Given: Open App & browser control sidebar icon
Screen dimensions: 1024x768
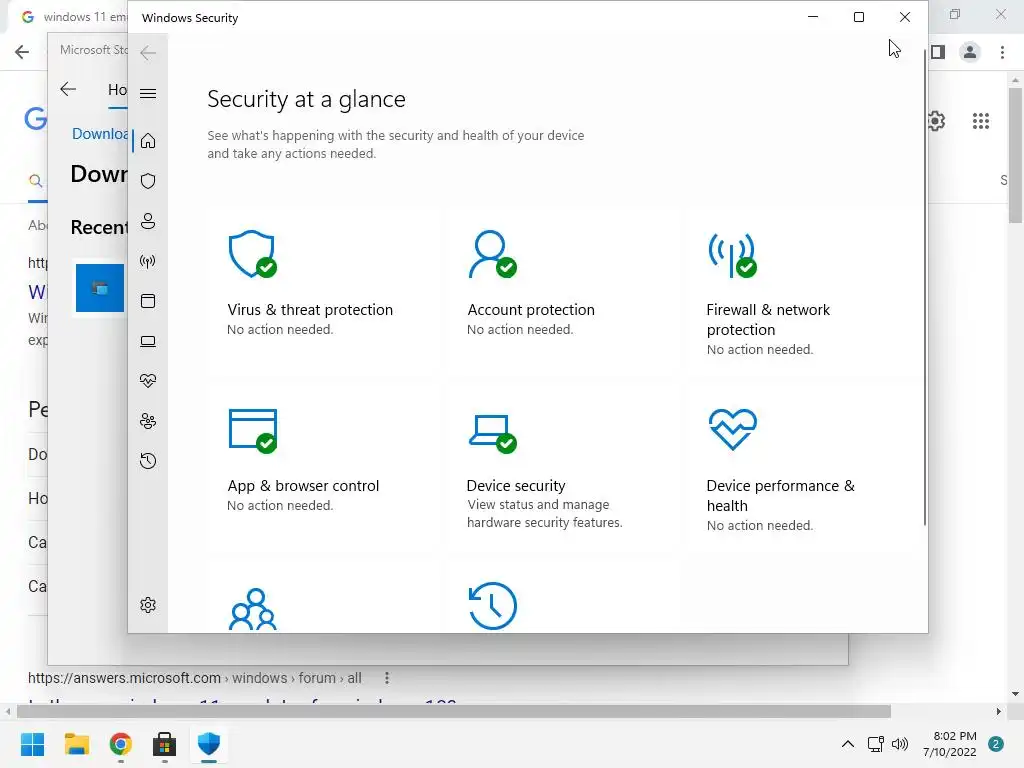Looking at the screenshot, I should 148,301.
